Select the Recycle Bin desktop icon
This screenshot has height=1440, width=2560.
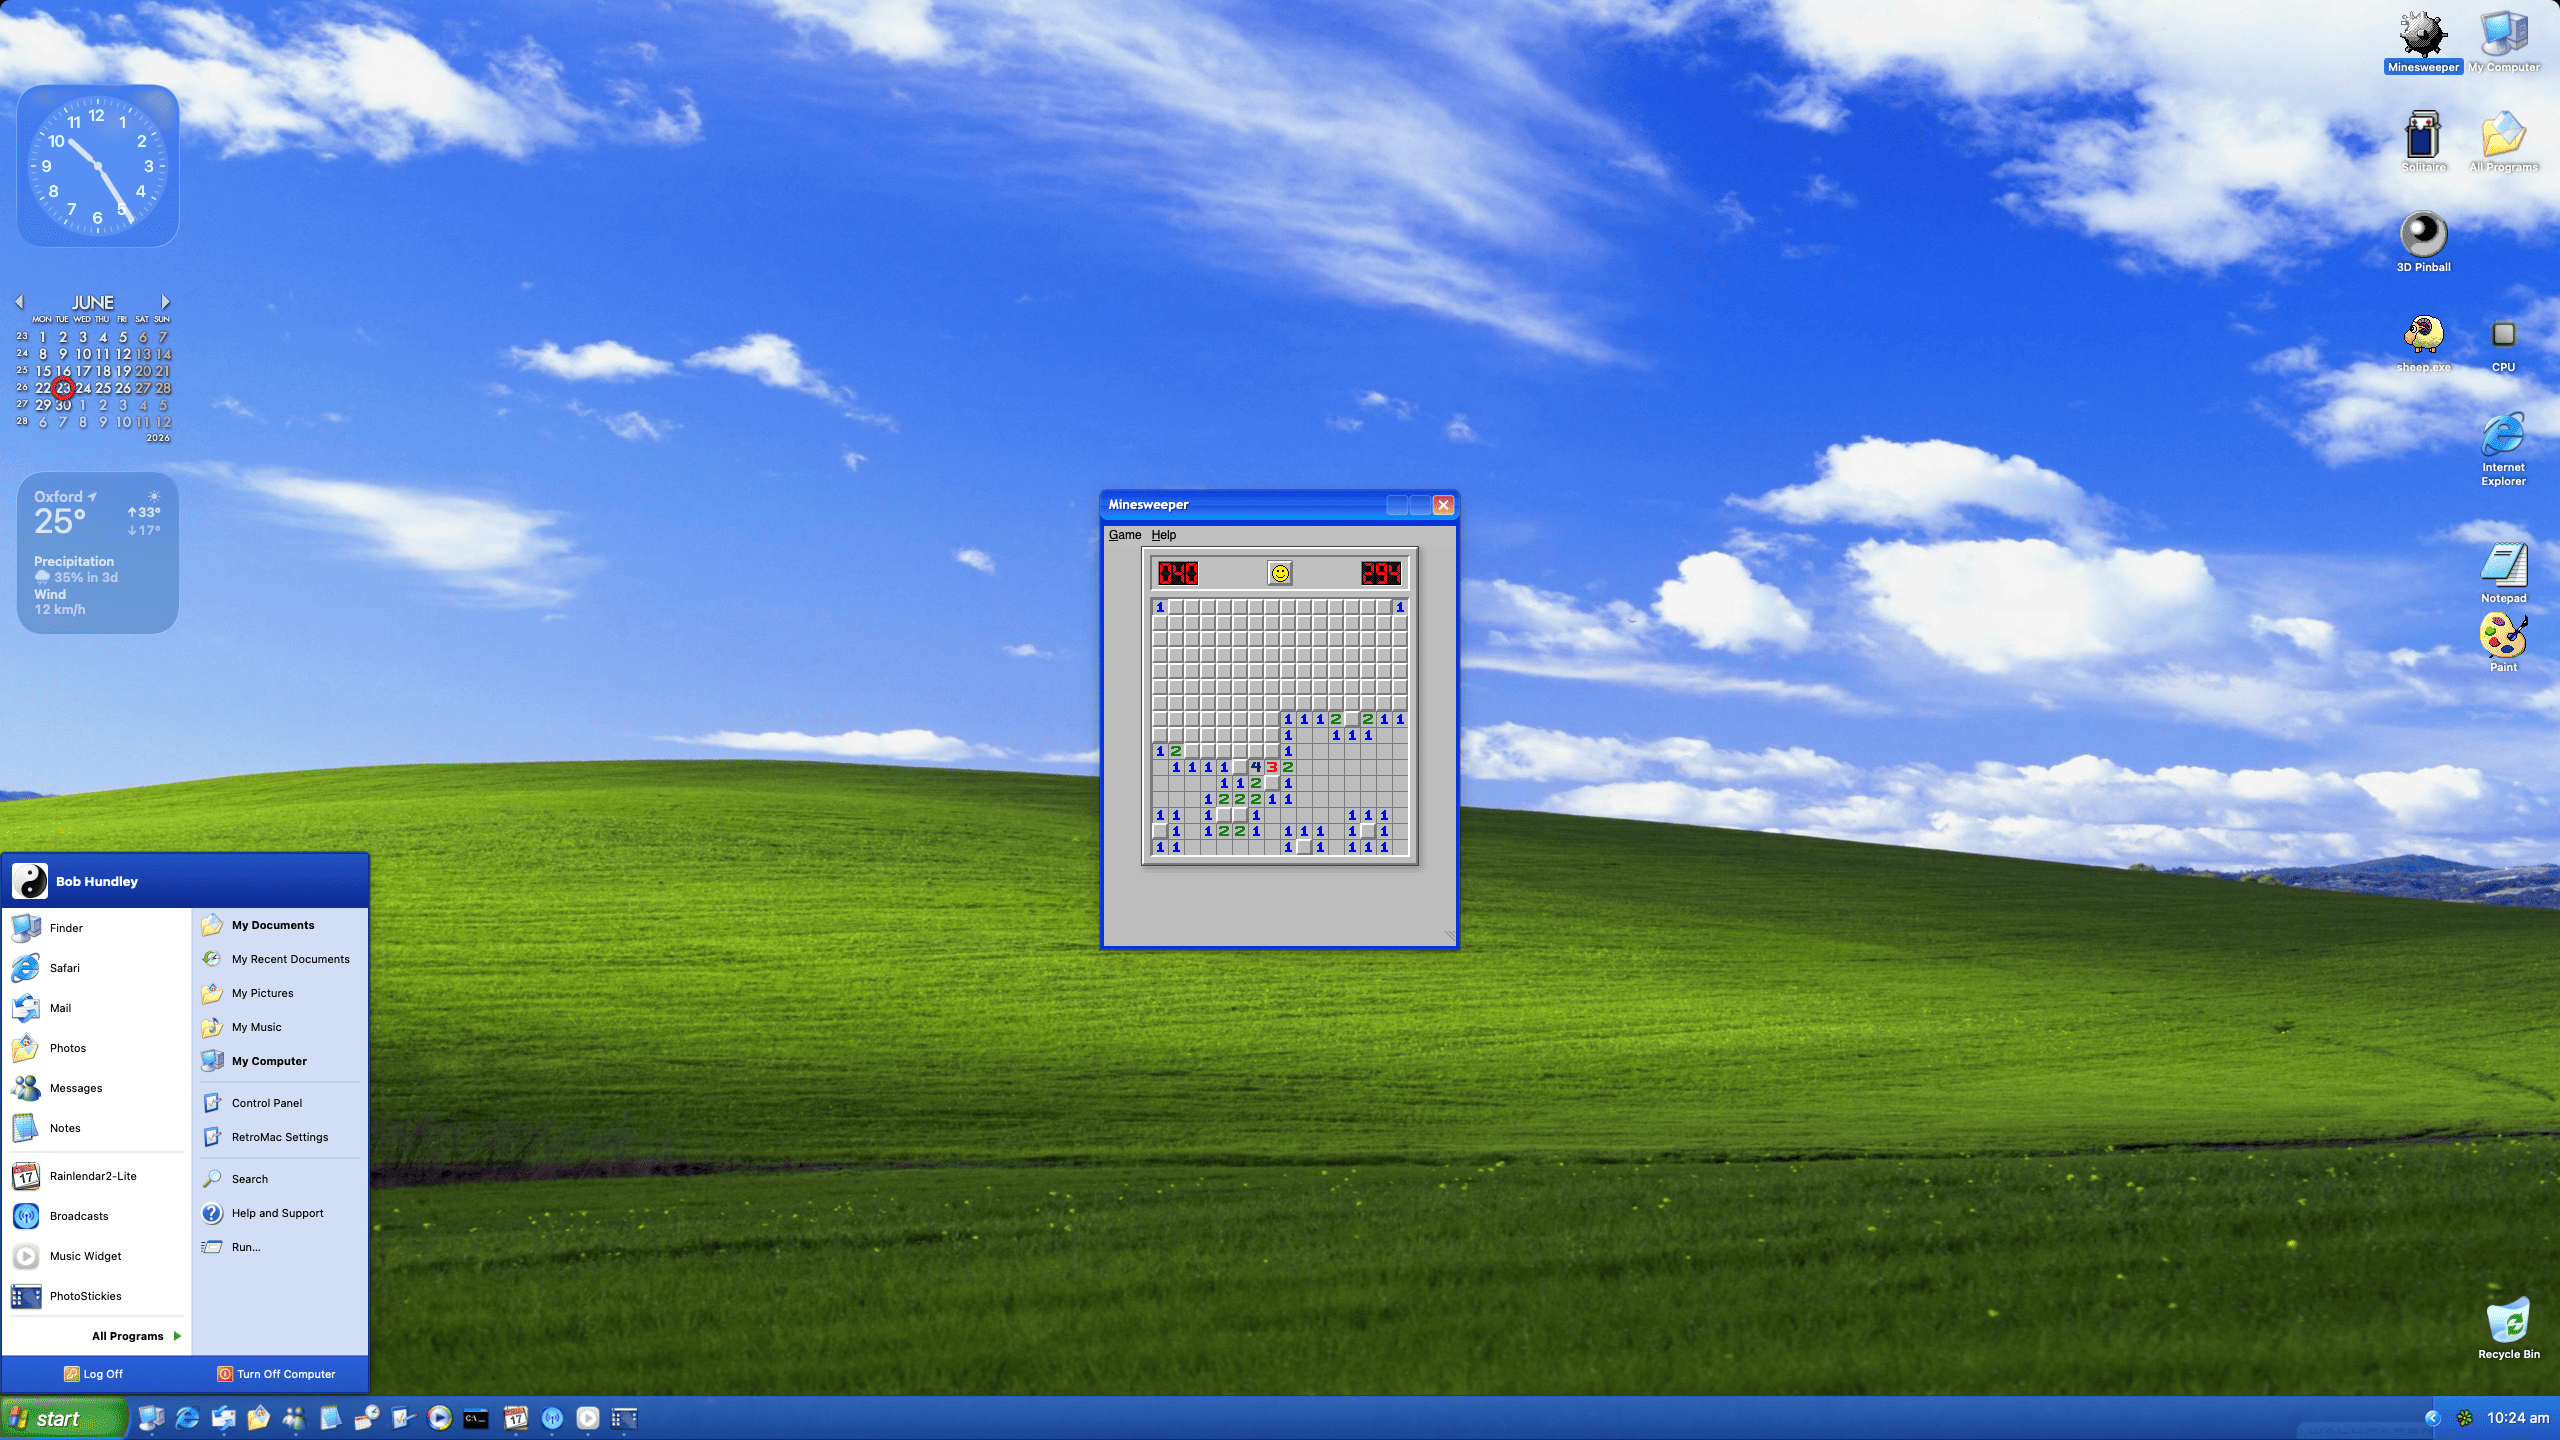(x=2508, y=1328)
